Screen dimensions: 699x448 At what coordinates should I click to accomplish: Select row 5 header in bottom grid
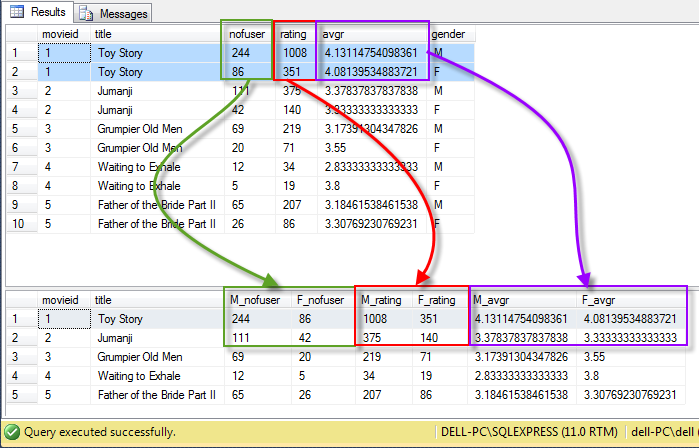17,395
